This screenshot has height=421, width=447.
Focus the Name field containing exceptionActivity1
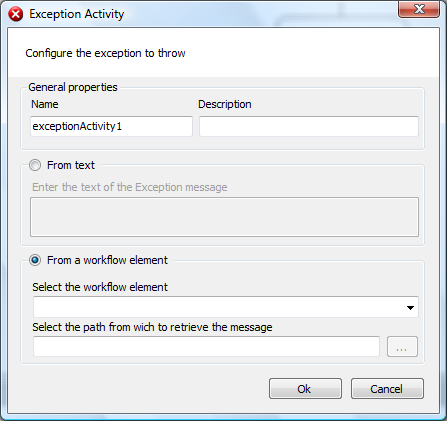click(x=111, y=126)
